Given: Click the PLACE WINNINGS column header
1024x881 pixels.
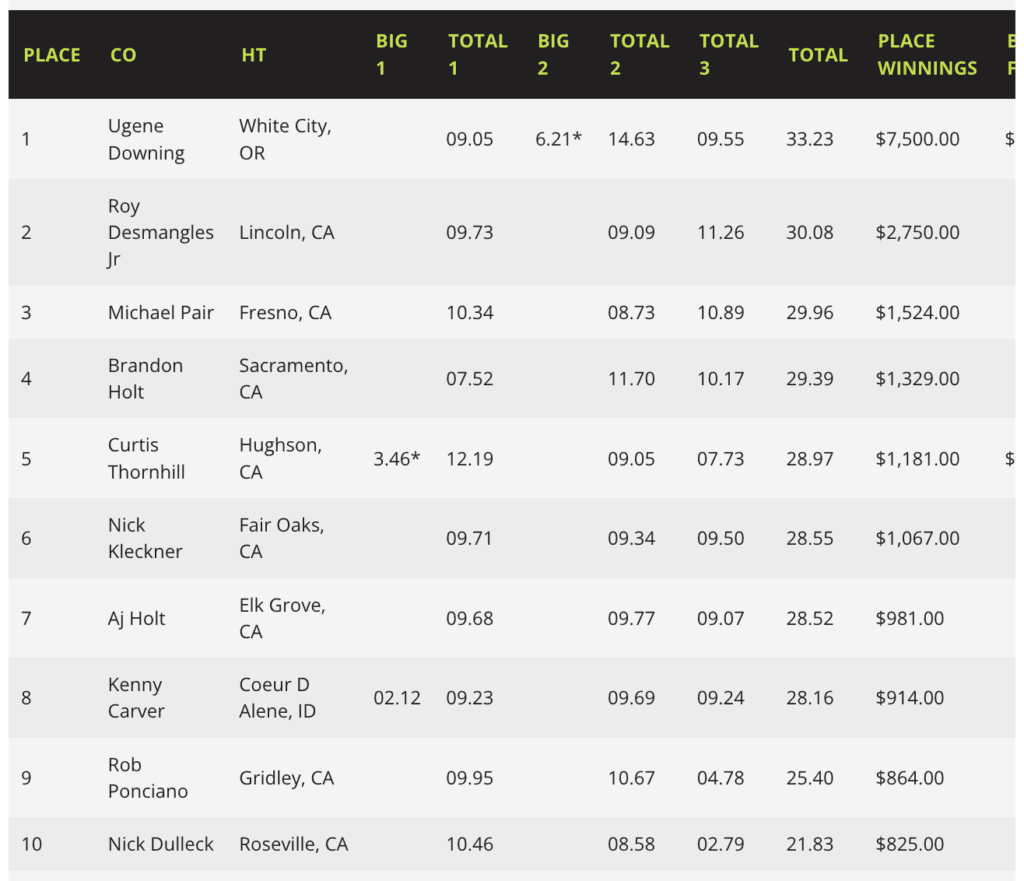Looking at the screenshot, I should coord(927,55).
